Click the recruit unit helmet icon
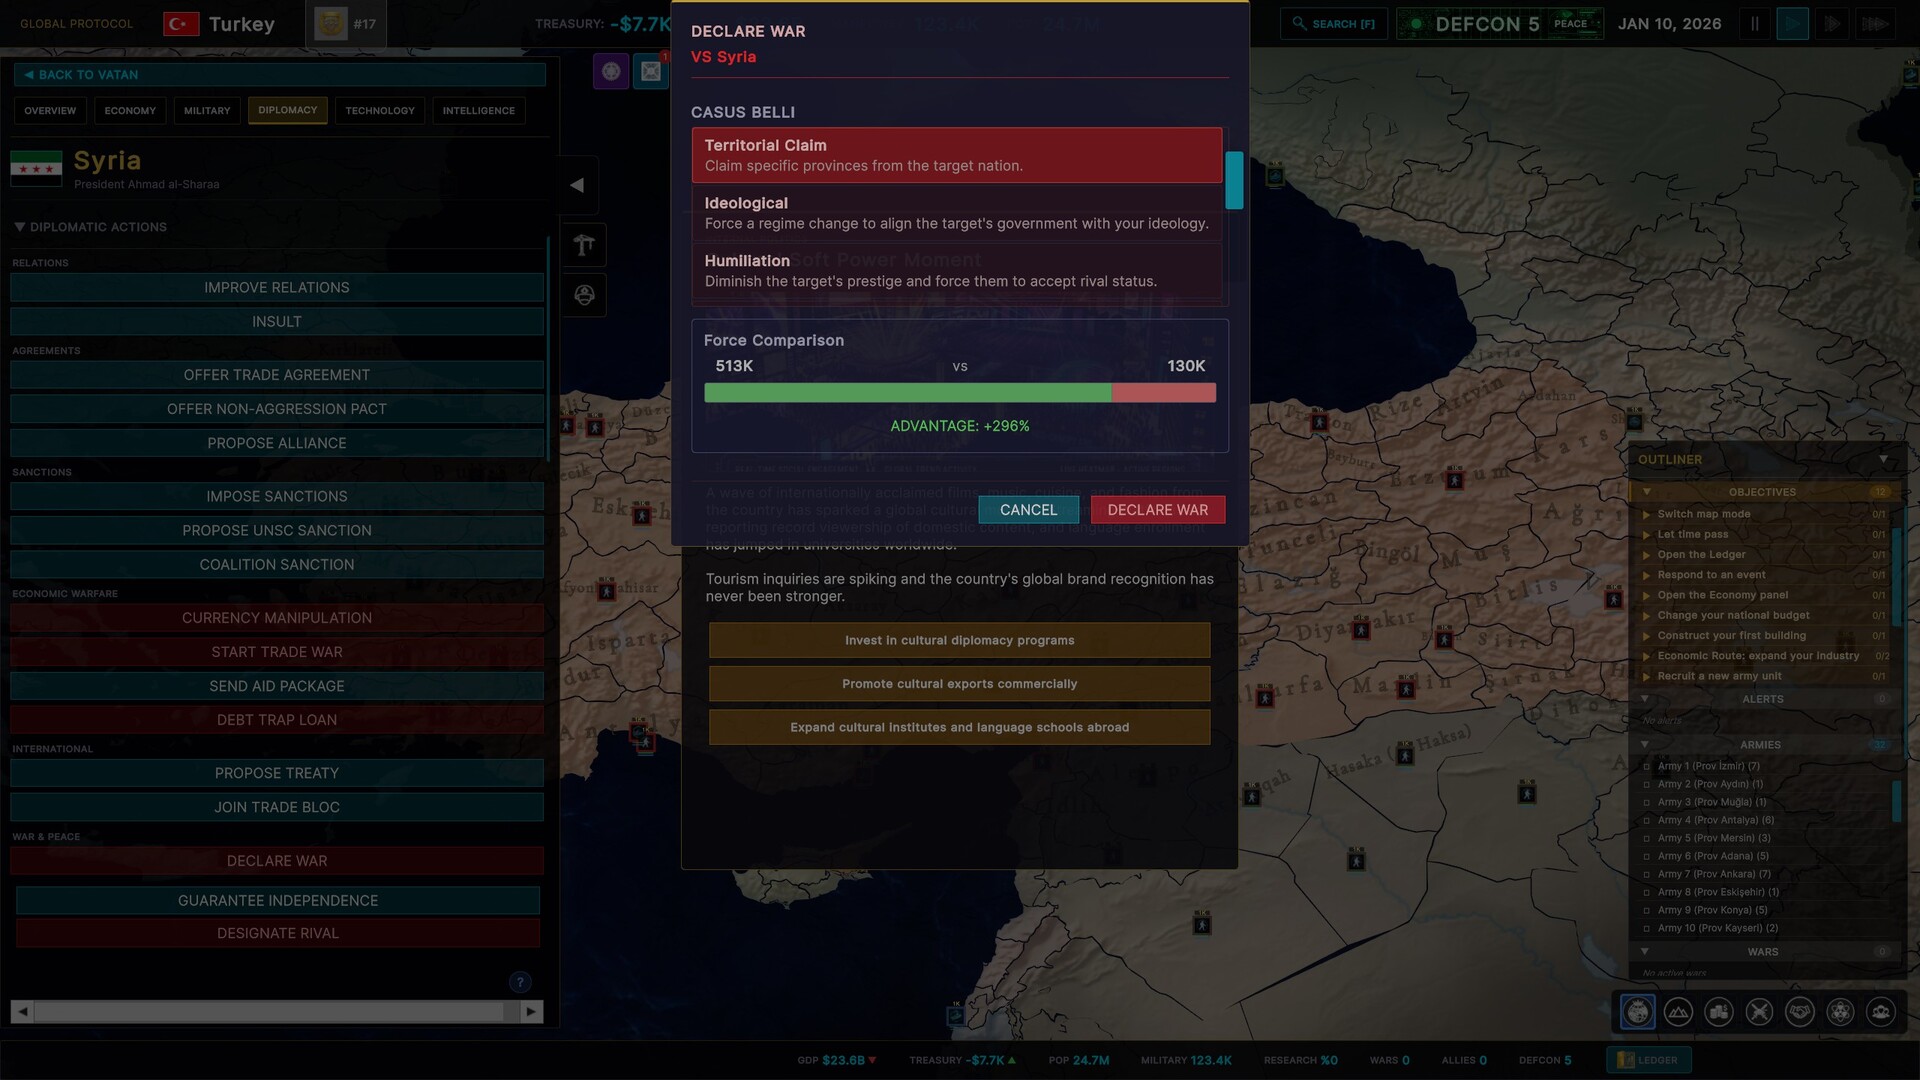This screenshot has width=1920, height=1080. (x=584, y=296)
